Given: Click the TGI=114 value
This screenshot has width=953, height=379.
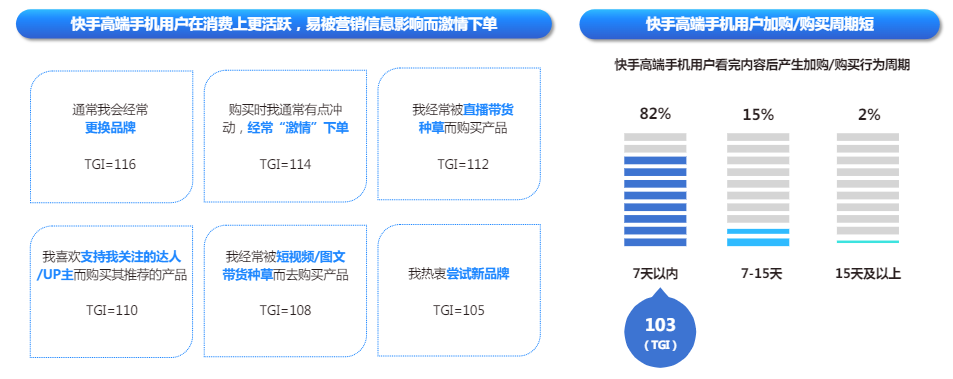Looking at the screenshot, I should click(x=285, y=165).
